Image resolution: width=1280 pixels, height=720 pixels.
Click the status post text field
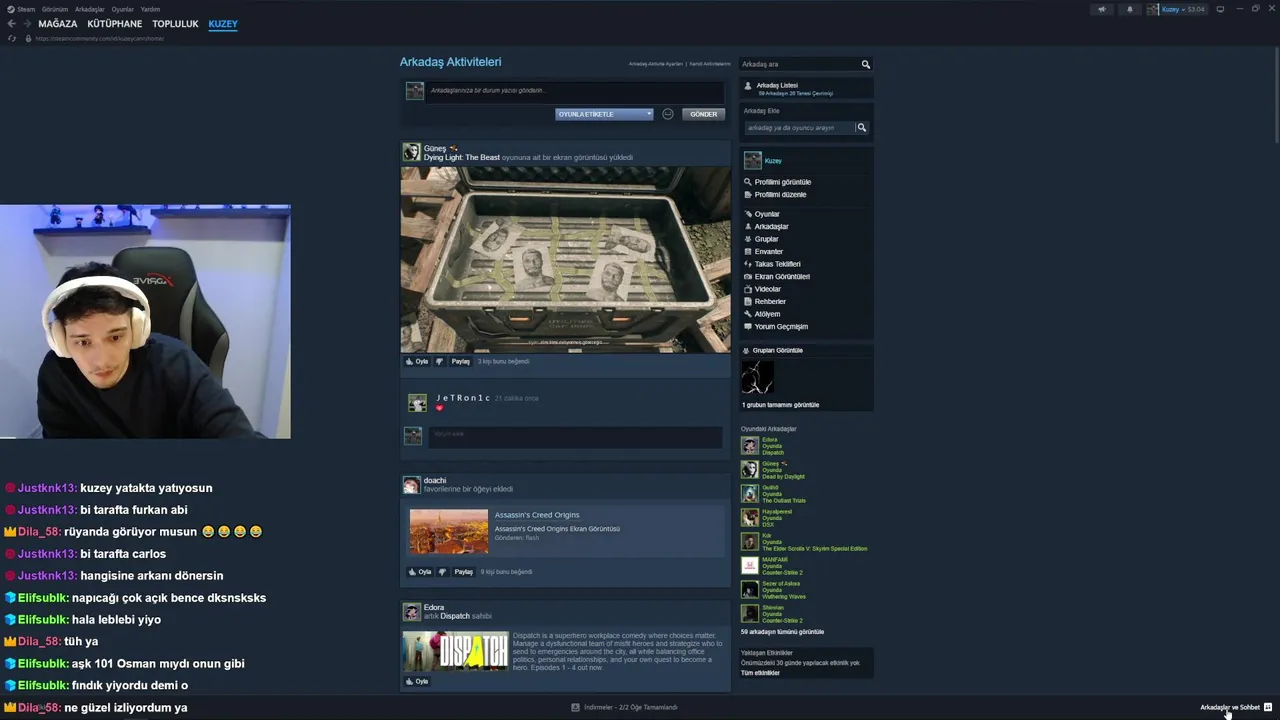coord(575,91)
